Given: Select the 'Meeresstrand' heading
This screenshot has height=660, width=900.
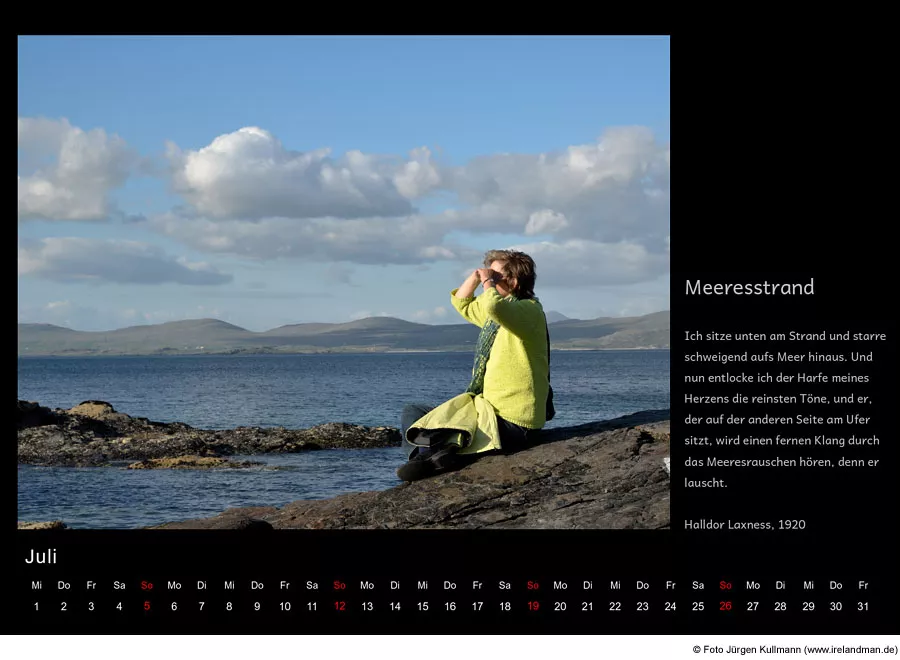Looking at the screenshot, I should pos(749,288).
